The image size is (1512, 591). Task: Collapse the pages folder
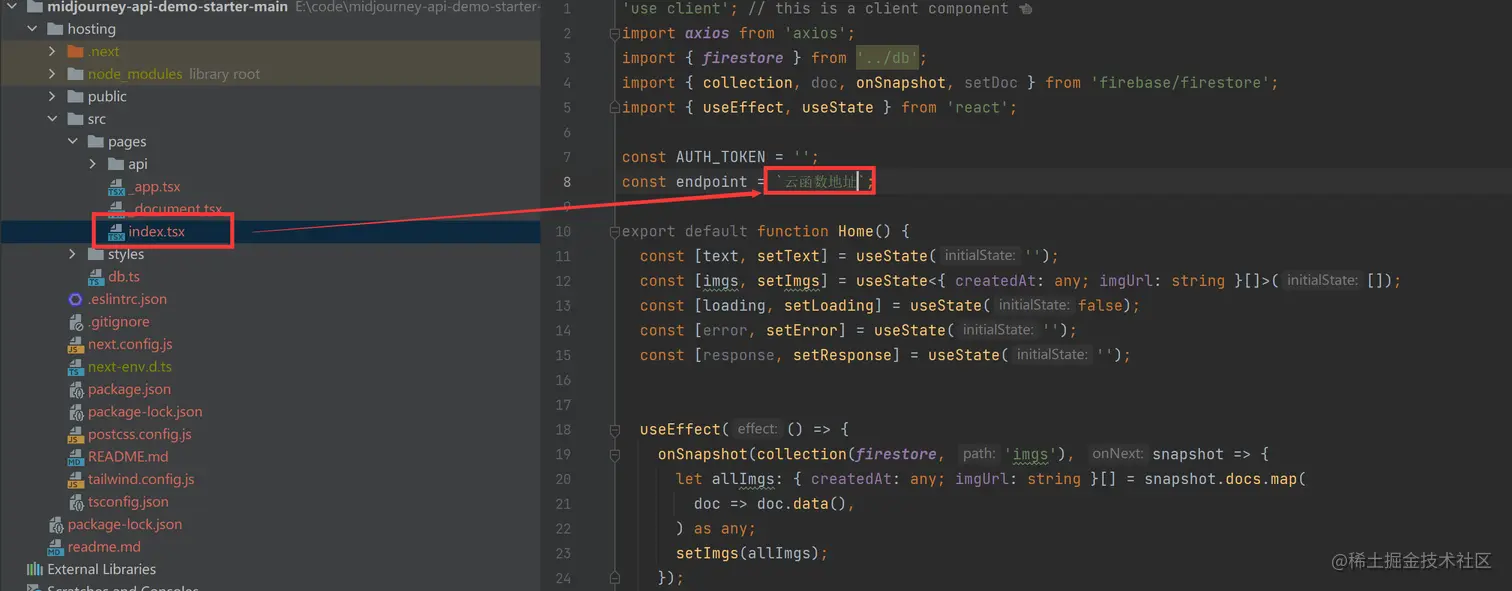(72, 142)
